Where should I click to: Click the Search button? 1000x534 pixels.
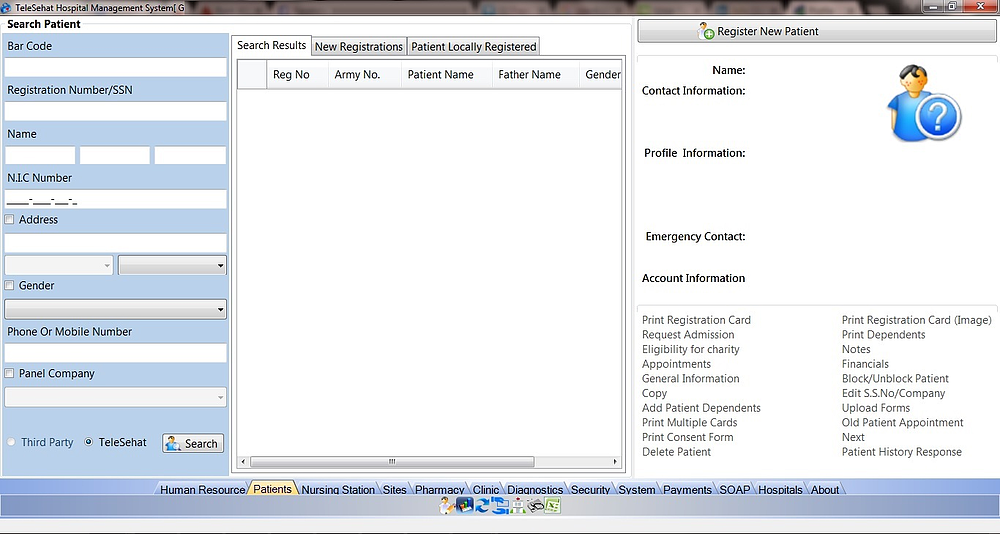193,443
